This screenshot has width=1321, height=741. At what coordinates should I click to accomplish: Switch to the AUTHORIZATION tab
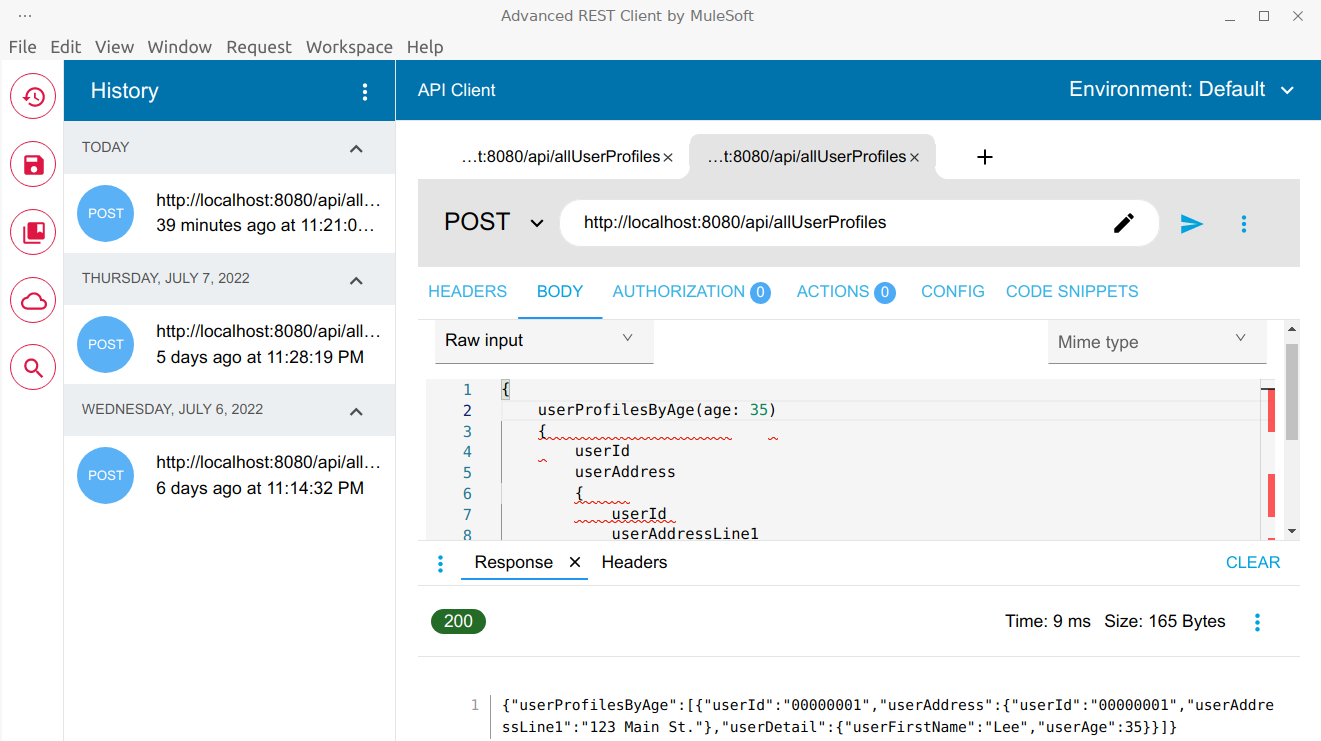tap(692, 292)
